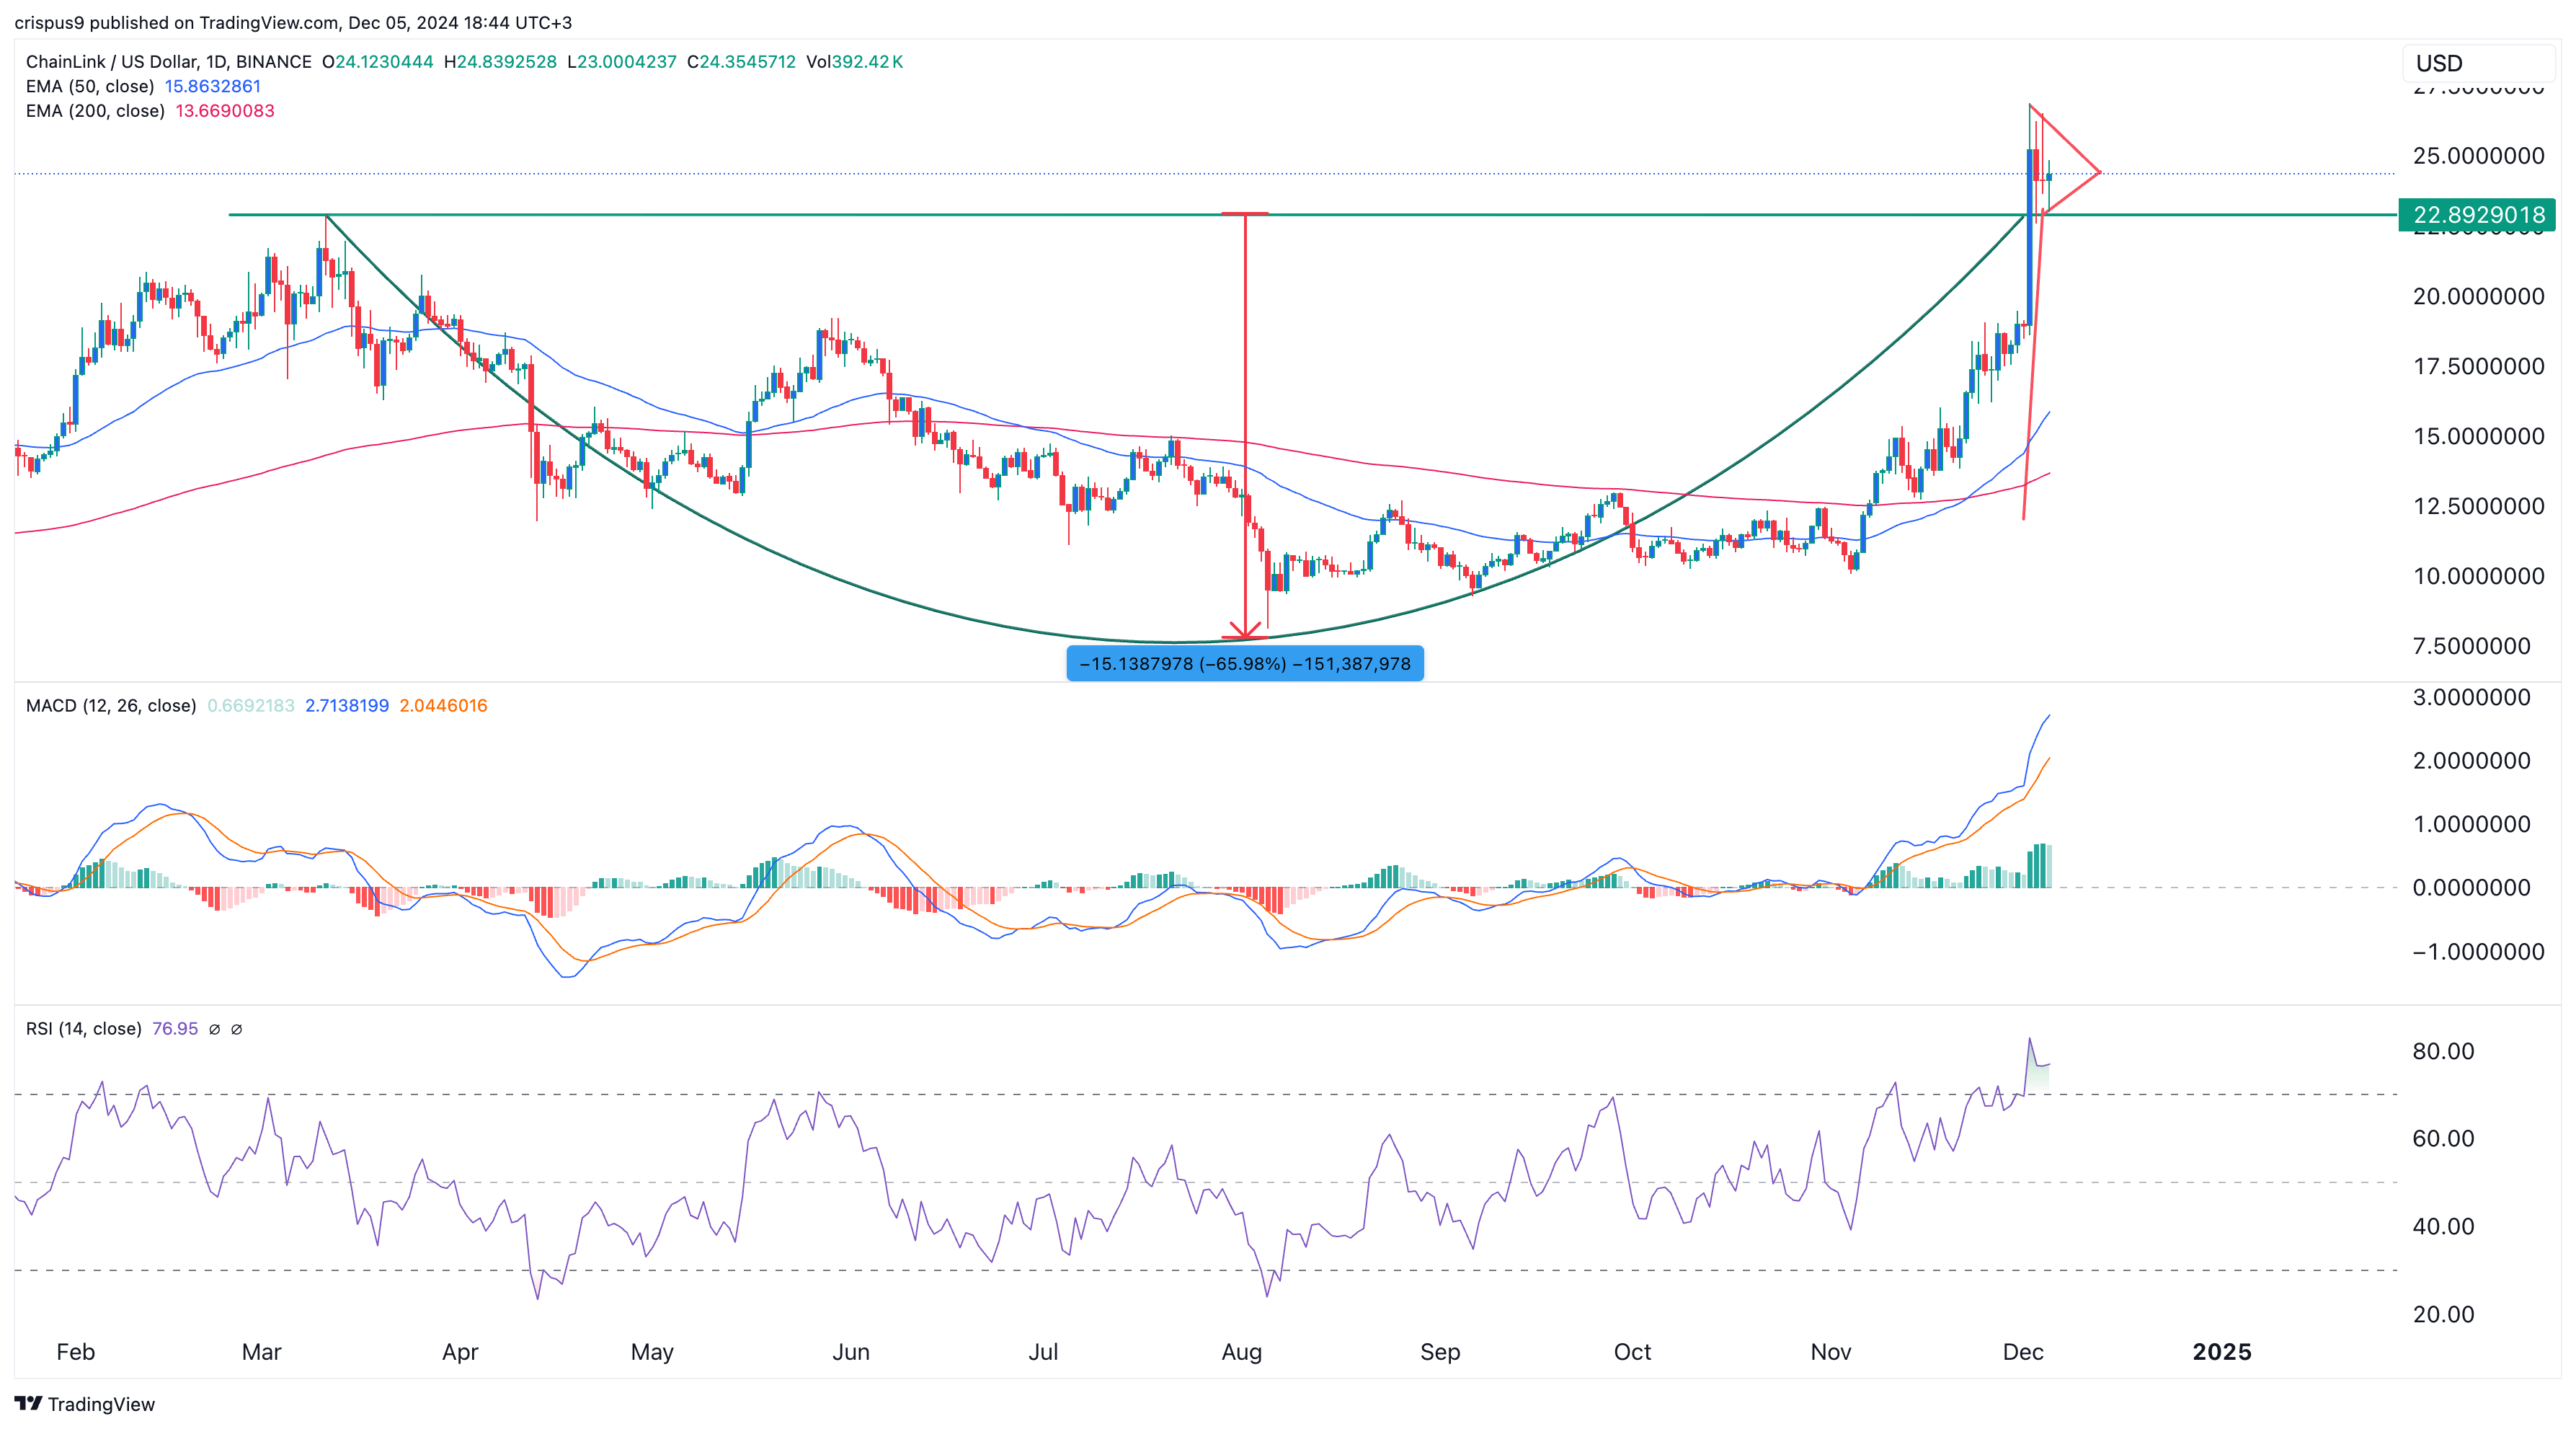
Task: Click the 20.0000000 price axis label
Action: click(2479, 297)
